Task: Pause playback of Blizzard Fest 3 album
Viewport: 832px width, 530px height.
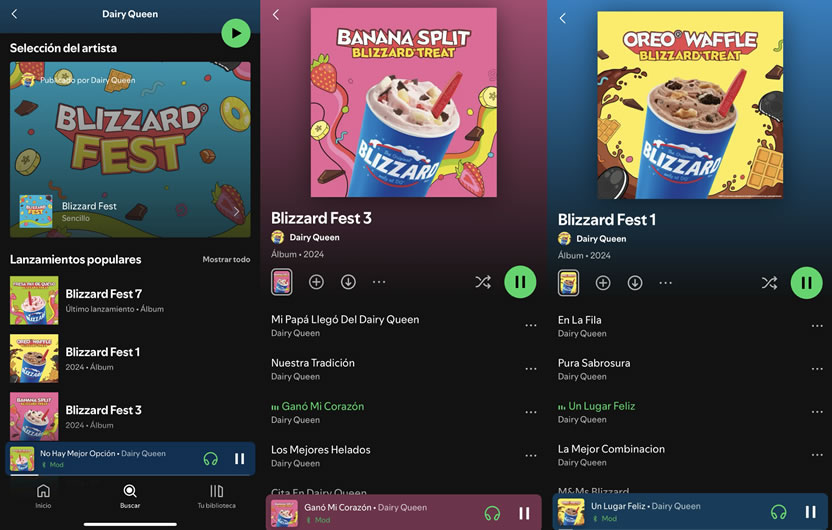Action: click(x=520, y=282)
